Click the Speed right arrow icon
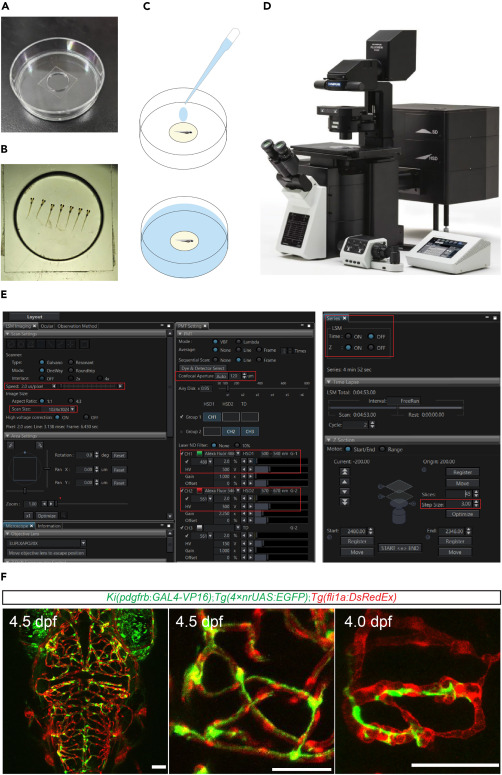The width and height of the screenshot is (502, 775). (x=120, y=386)
